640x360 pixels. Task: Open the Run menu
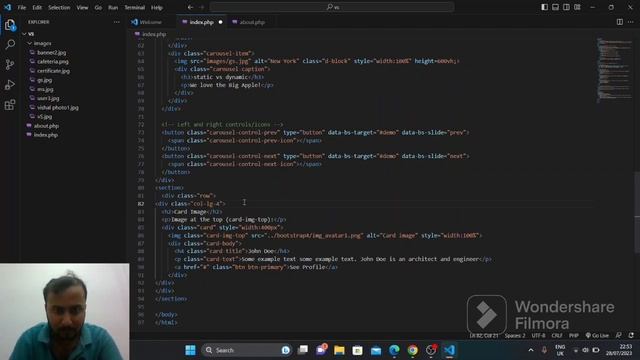tap(113, 7)
